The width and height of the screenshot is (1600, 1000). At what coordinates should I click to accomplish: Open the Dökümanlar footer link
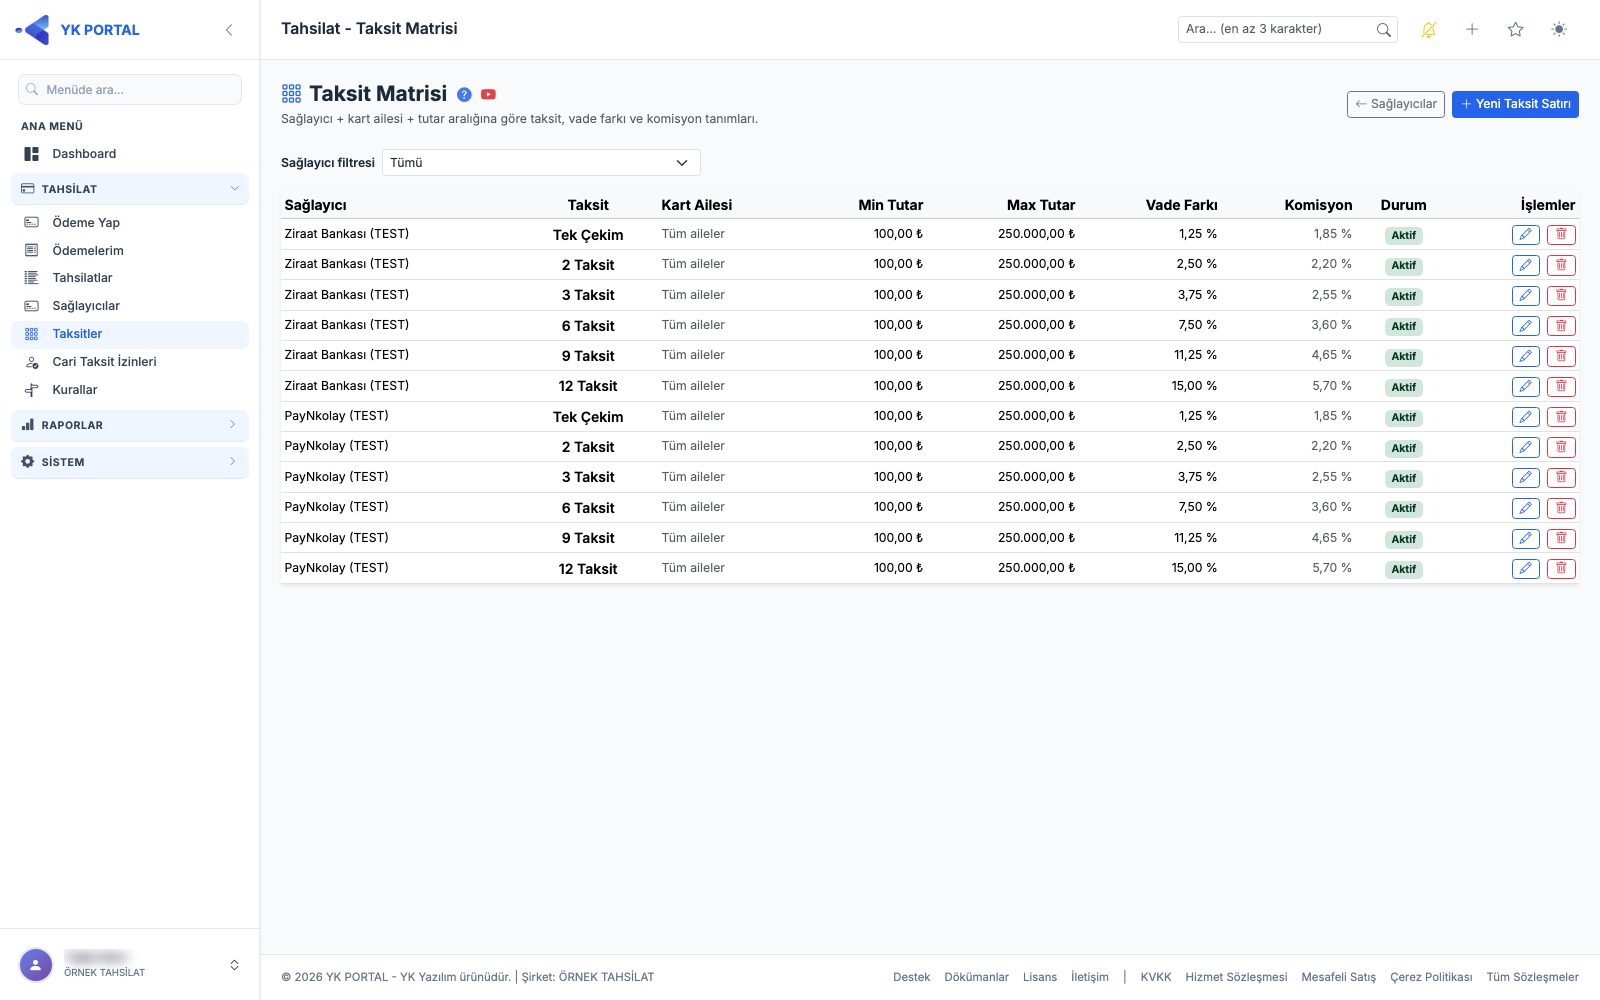point(976,977)
